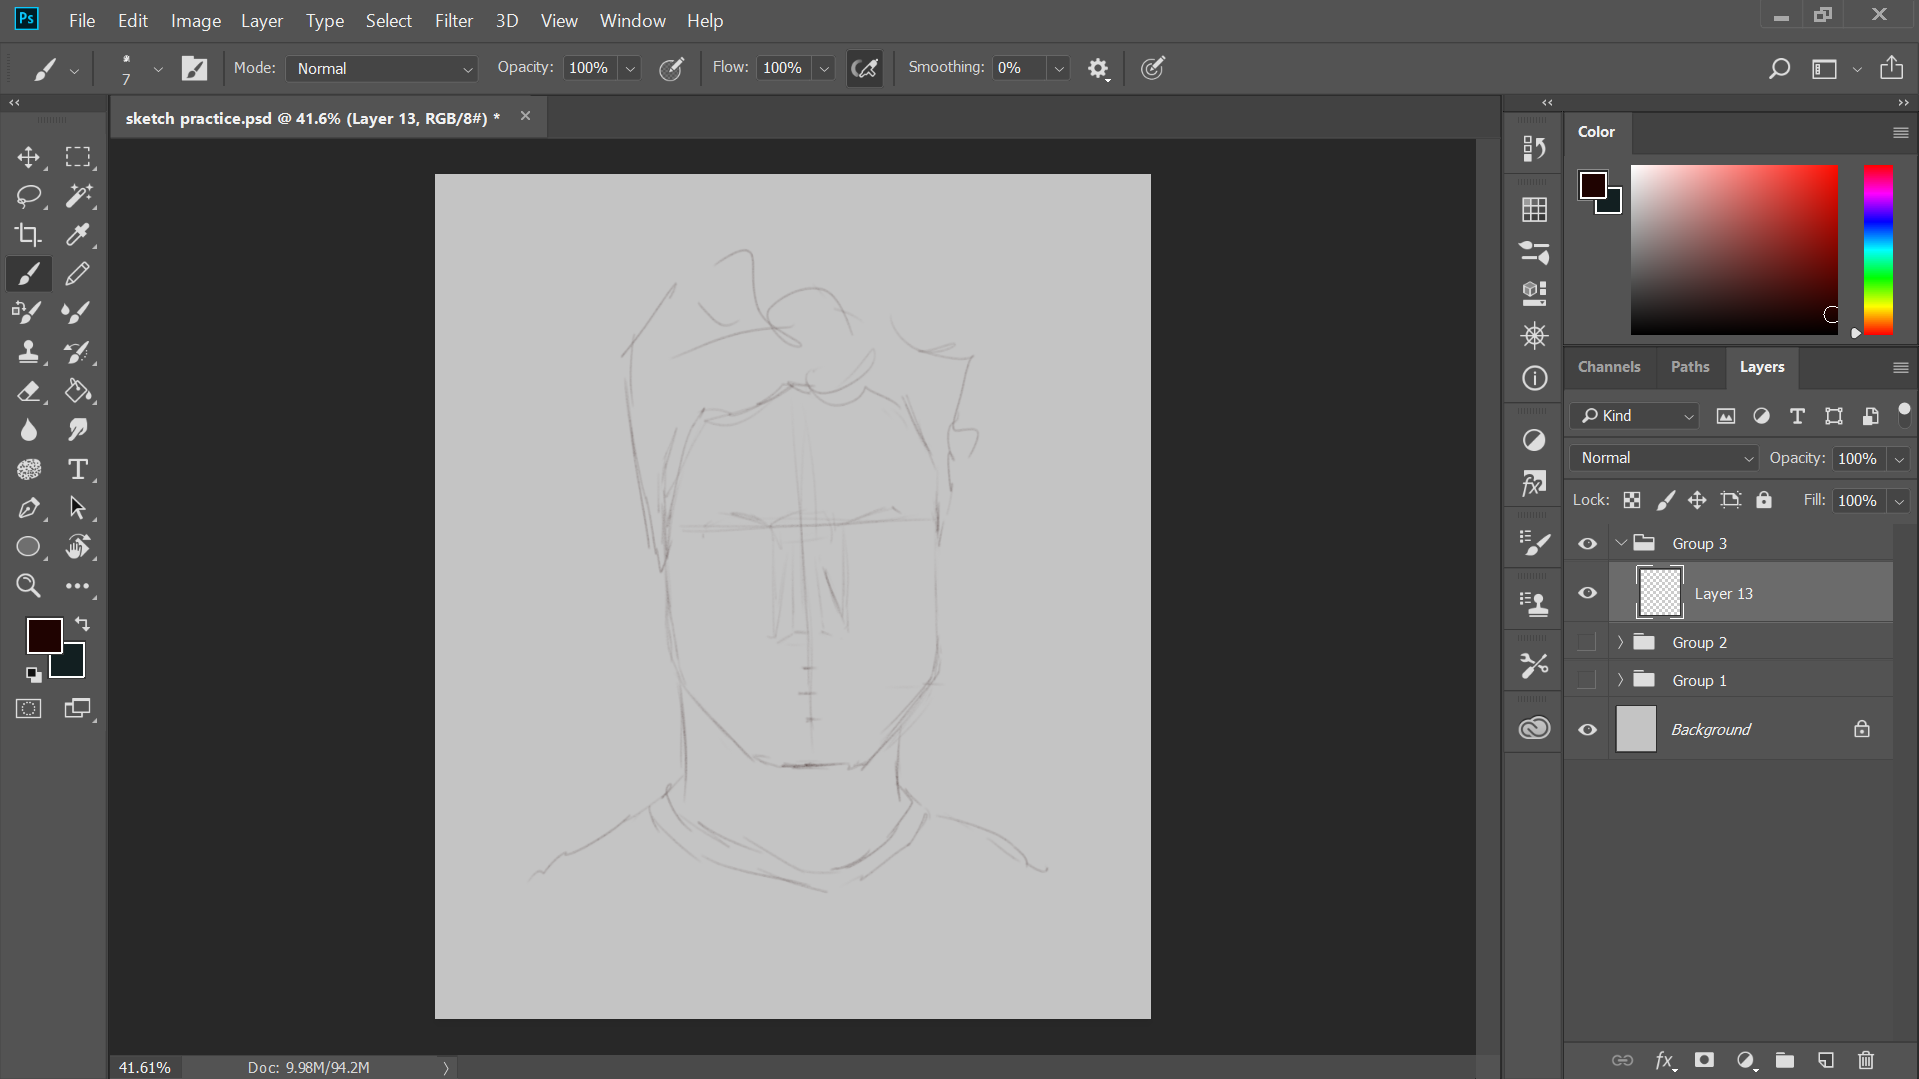Show the Group 2 layer group
1919x1079 pixels.
(x=1587, y=642)
